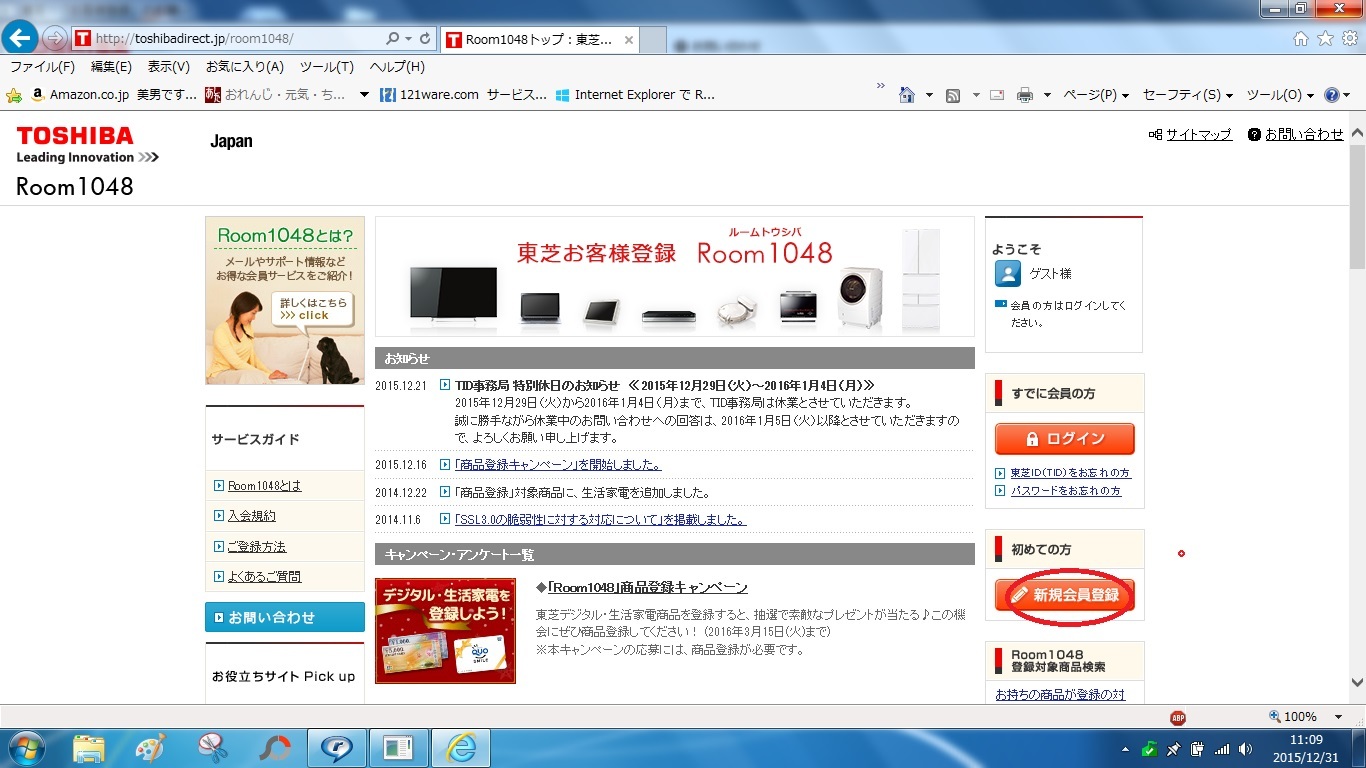
Task: Open IE home star-adjacent house icon at top right
Action: [x=1301, y=39]
